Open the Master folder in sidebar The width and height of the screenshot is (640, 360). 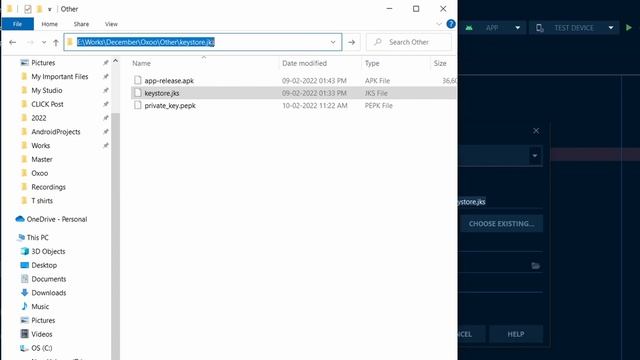pyautogui.click(x=42, y=160)
